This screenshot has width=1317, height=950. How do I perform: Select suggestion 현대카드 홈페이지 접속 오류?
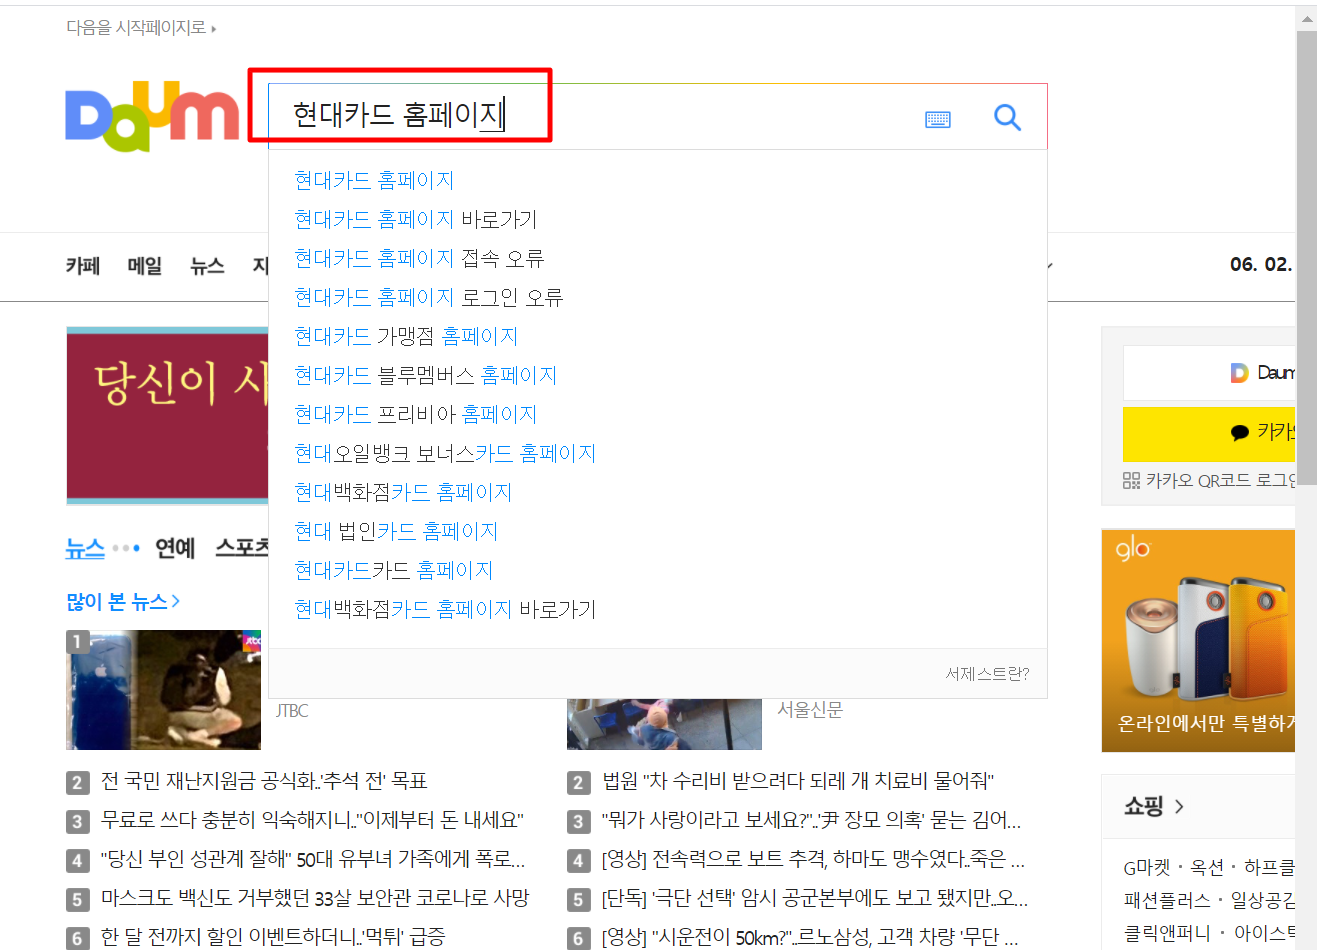419,258
